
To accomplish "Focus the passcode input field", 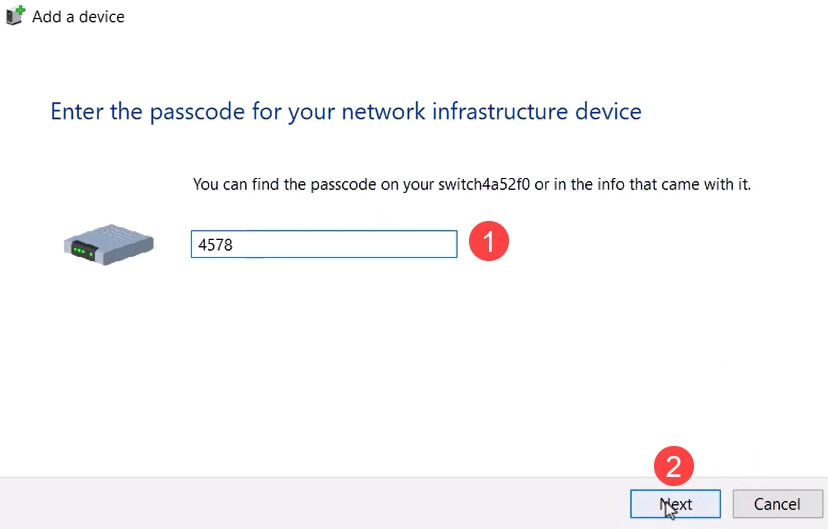I will pyautogui.click(x=324, y=244).
